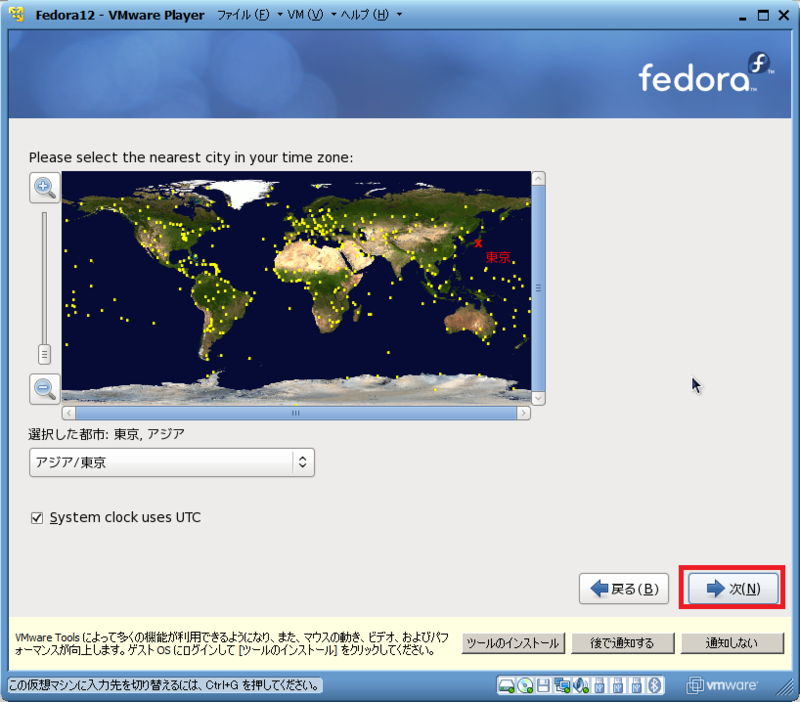The image size is (800, 702).
Task: Zoom in on the world map
Action: 45,187
